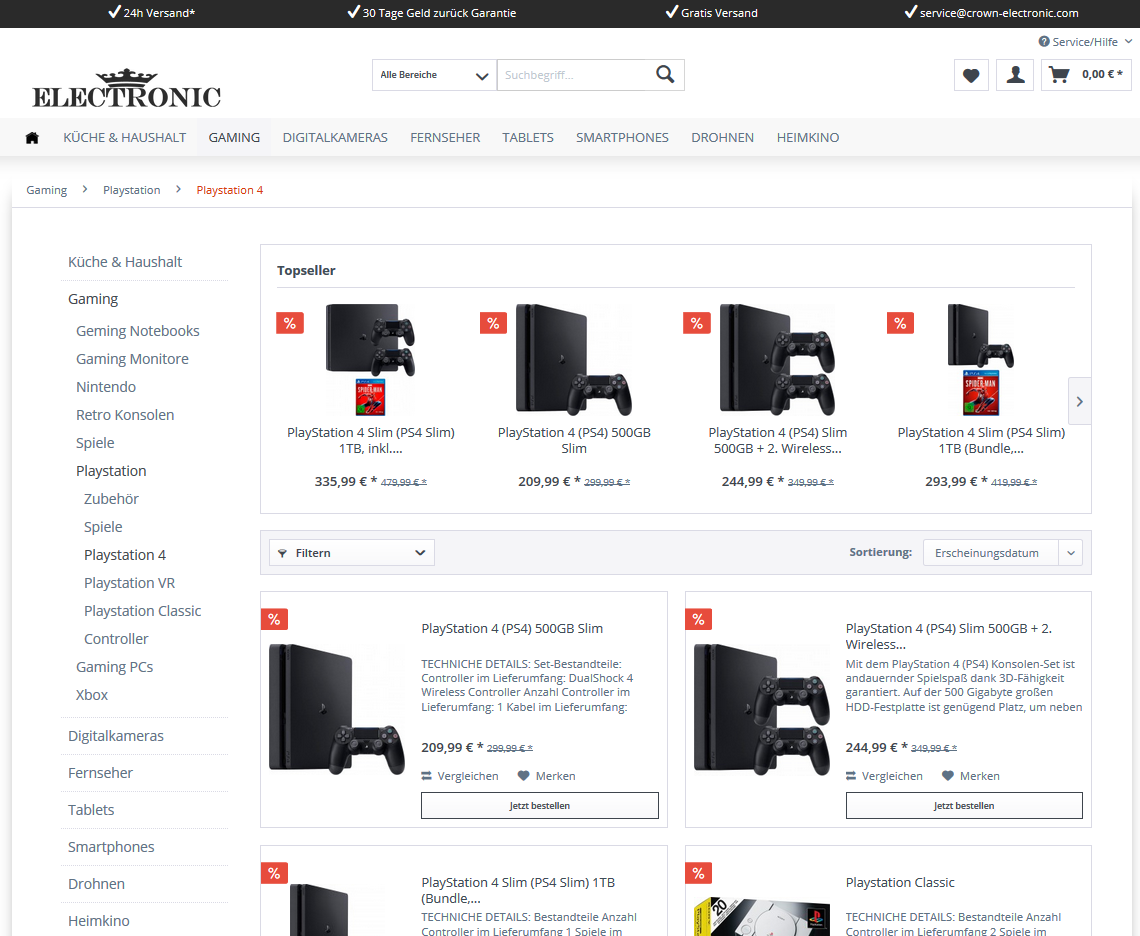Open the Sortierung Erscheinungsdatum dropdown
Screen dimensions: 1140x936
[x=1003, y=553]
